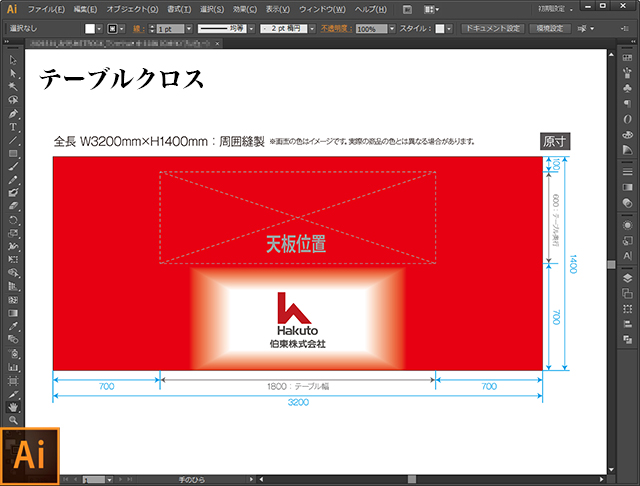Viewport: 640px width, 486px height.
Task: Select the Eyedropper tool
Action: (x=13, y=326)
